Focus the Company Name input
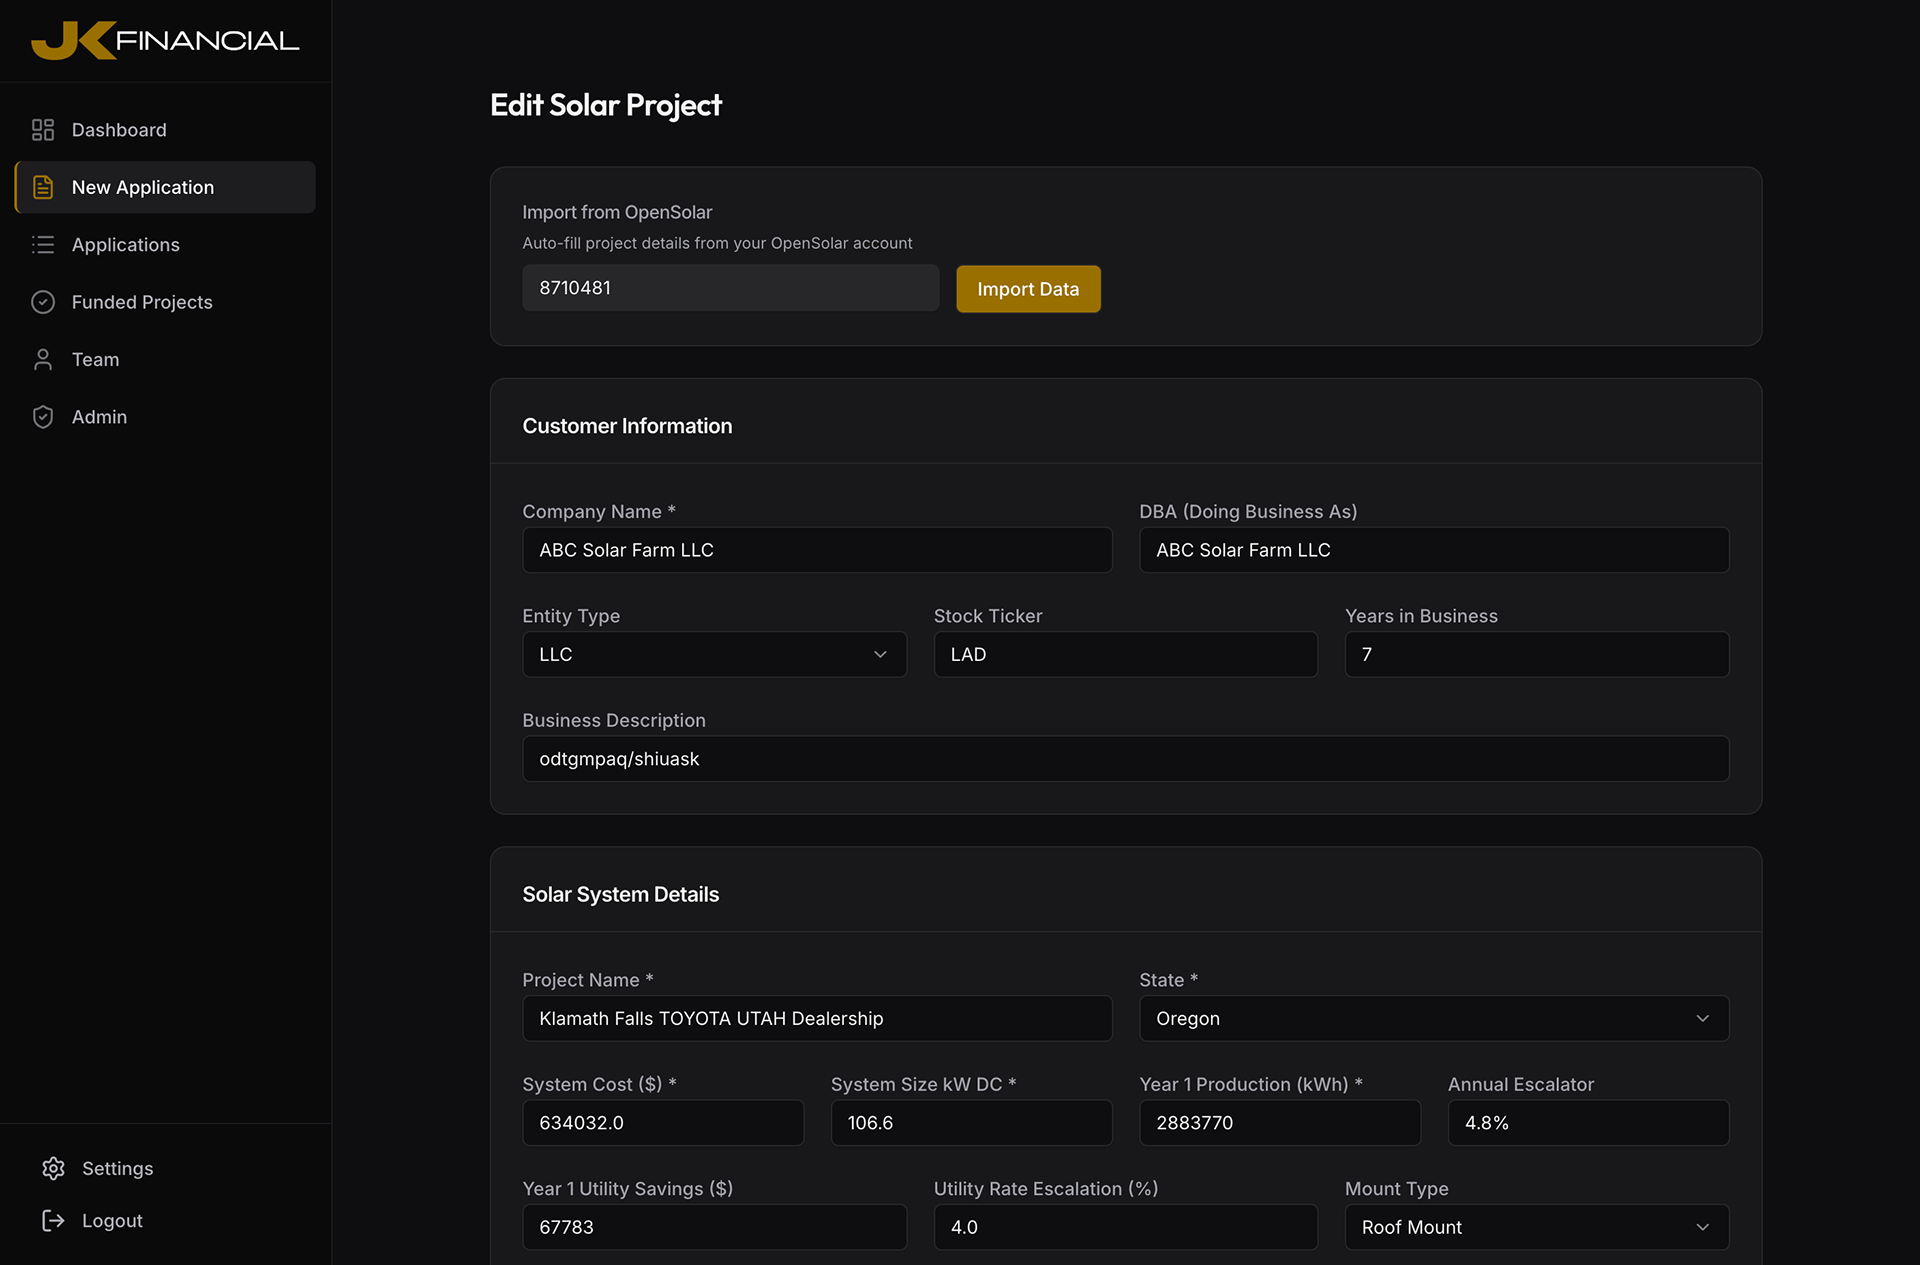 [x=816, y=550]
